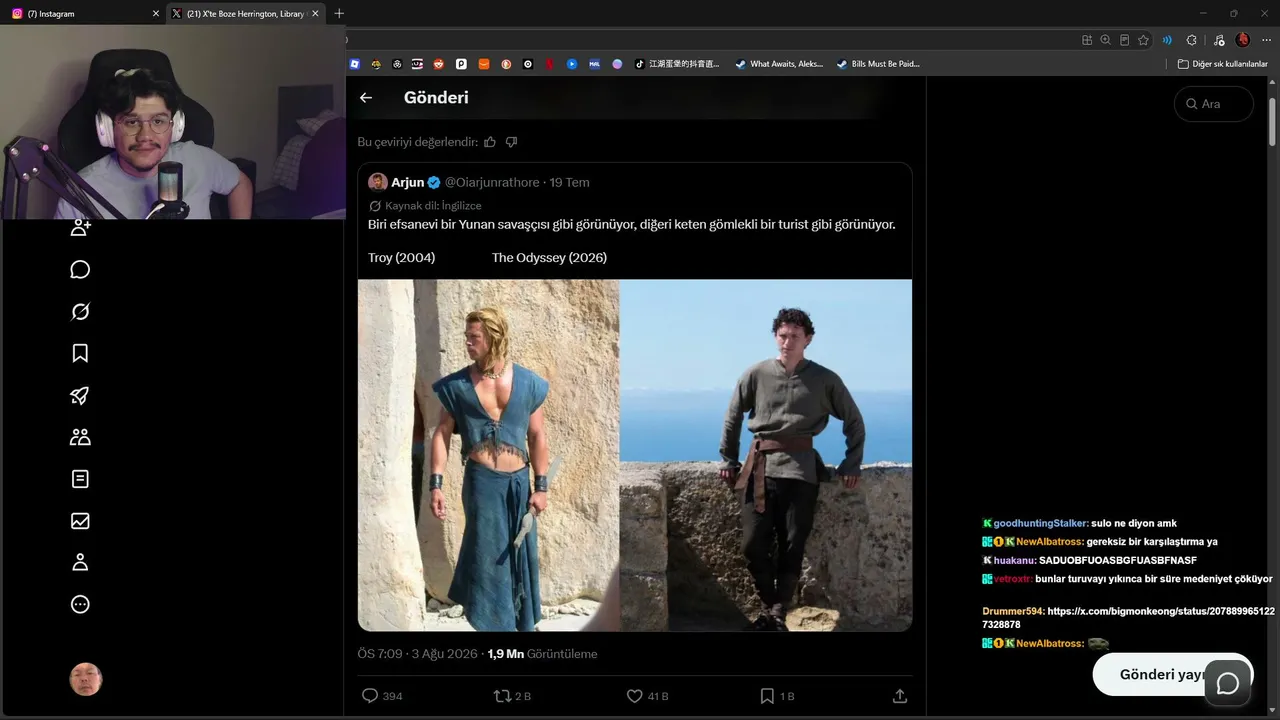Click NewAlbatross's gereksiz bir karşılaştırma message

pyautogui.click(x=1099, y=542)
